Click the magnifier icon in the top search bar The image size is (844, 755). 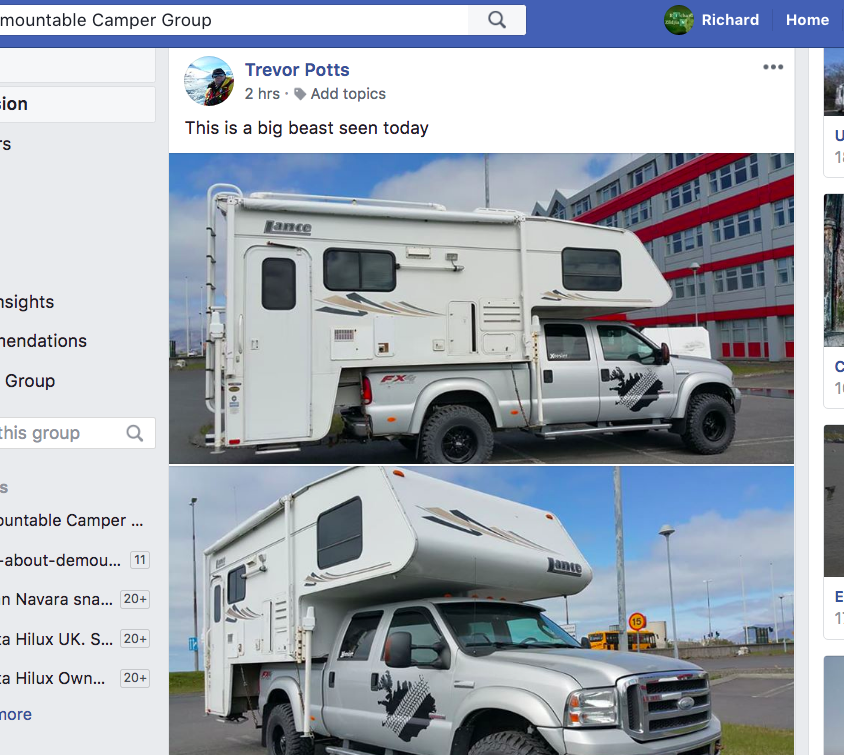coord(497,20)
